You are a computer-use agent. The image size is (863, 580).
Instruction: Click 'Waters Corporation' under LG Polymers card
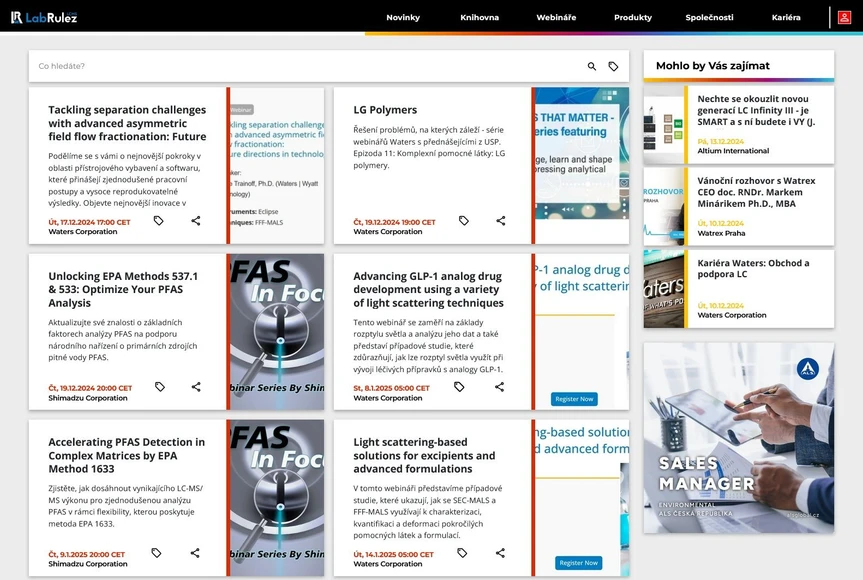tap(387, 232)
